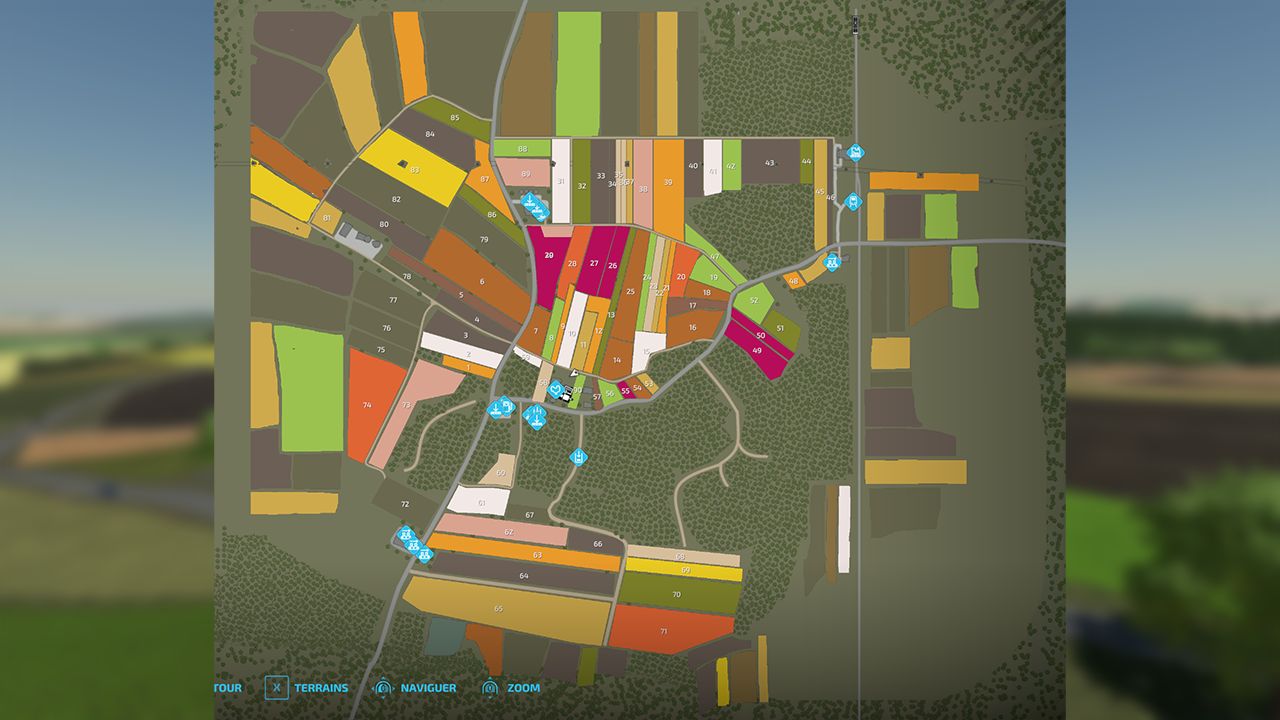Viewport: 1280px width, 720px height.
Task: Select the orange-red field 74
Action: coord(375,405)
